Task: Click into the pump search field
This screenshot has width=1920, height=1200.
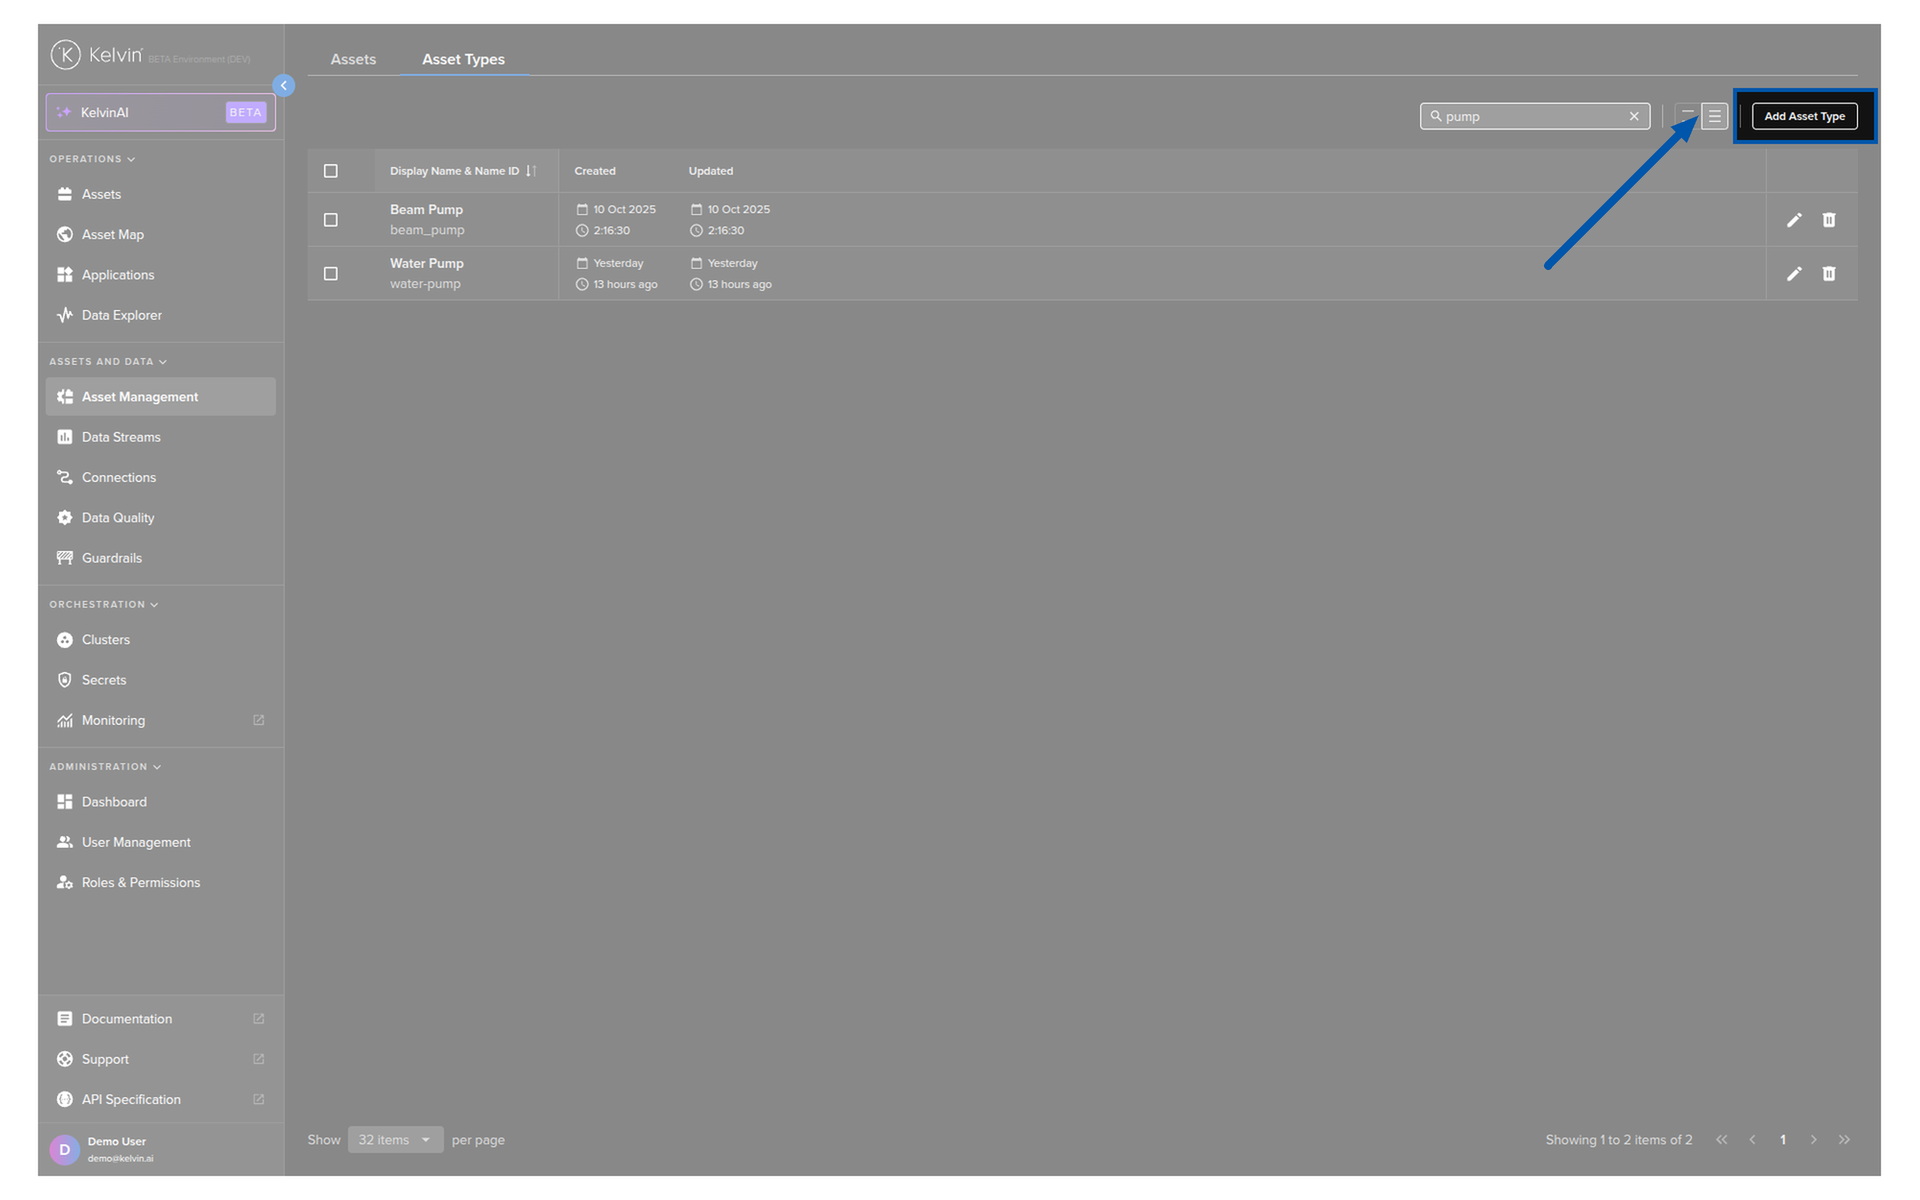Action: pos(1530,117)
